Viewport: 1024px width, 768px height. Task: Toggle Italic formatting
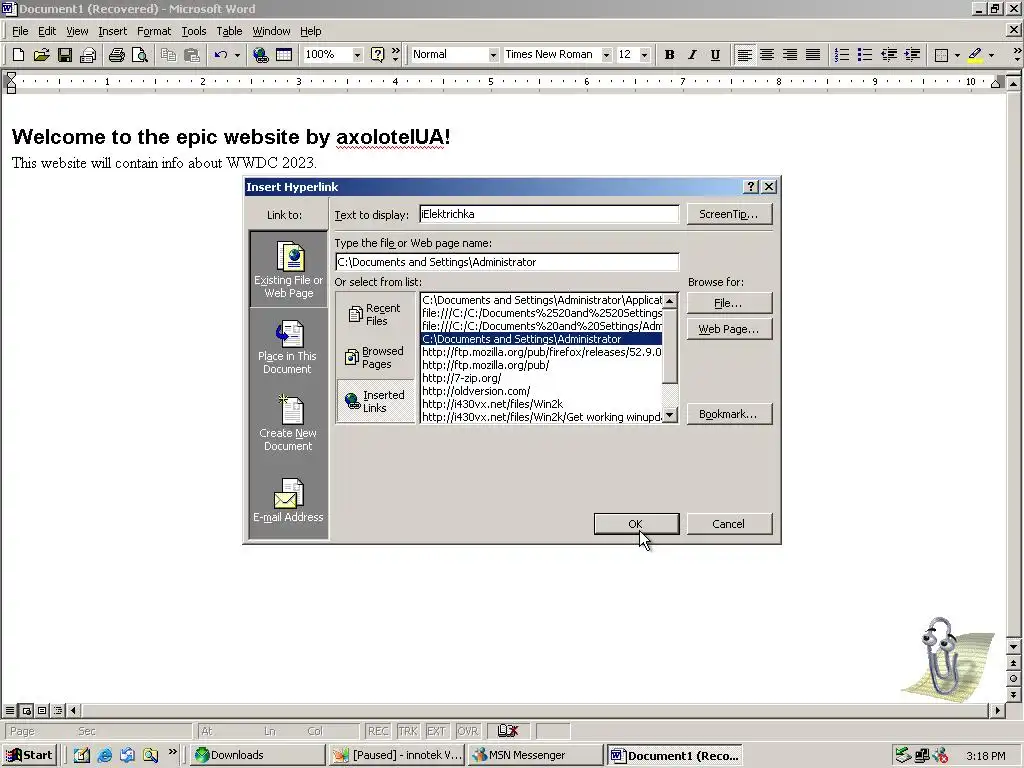(x=692, y=55)
